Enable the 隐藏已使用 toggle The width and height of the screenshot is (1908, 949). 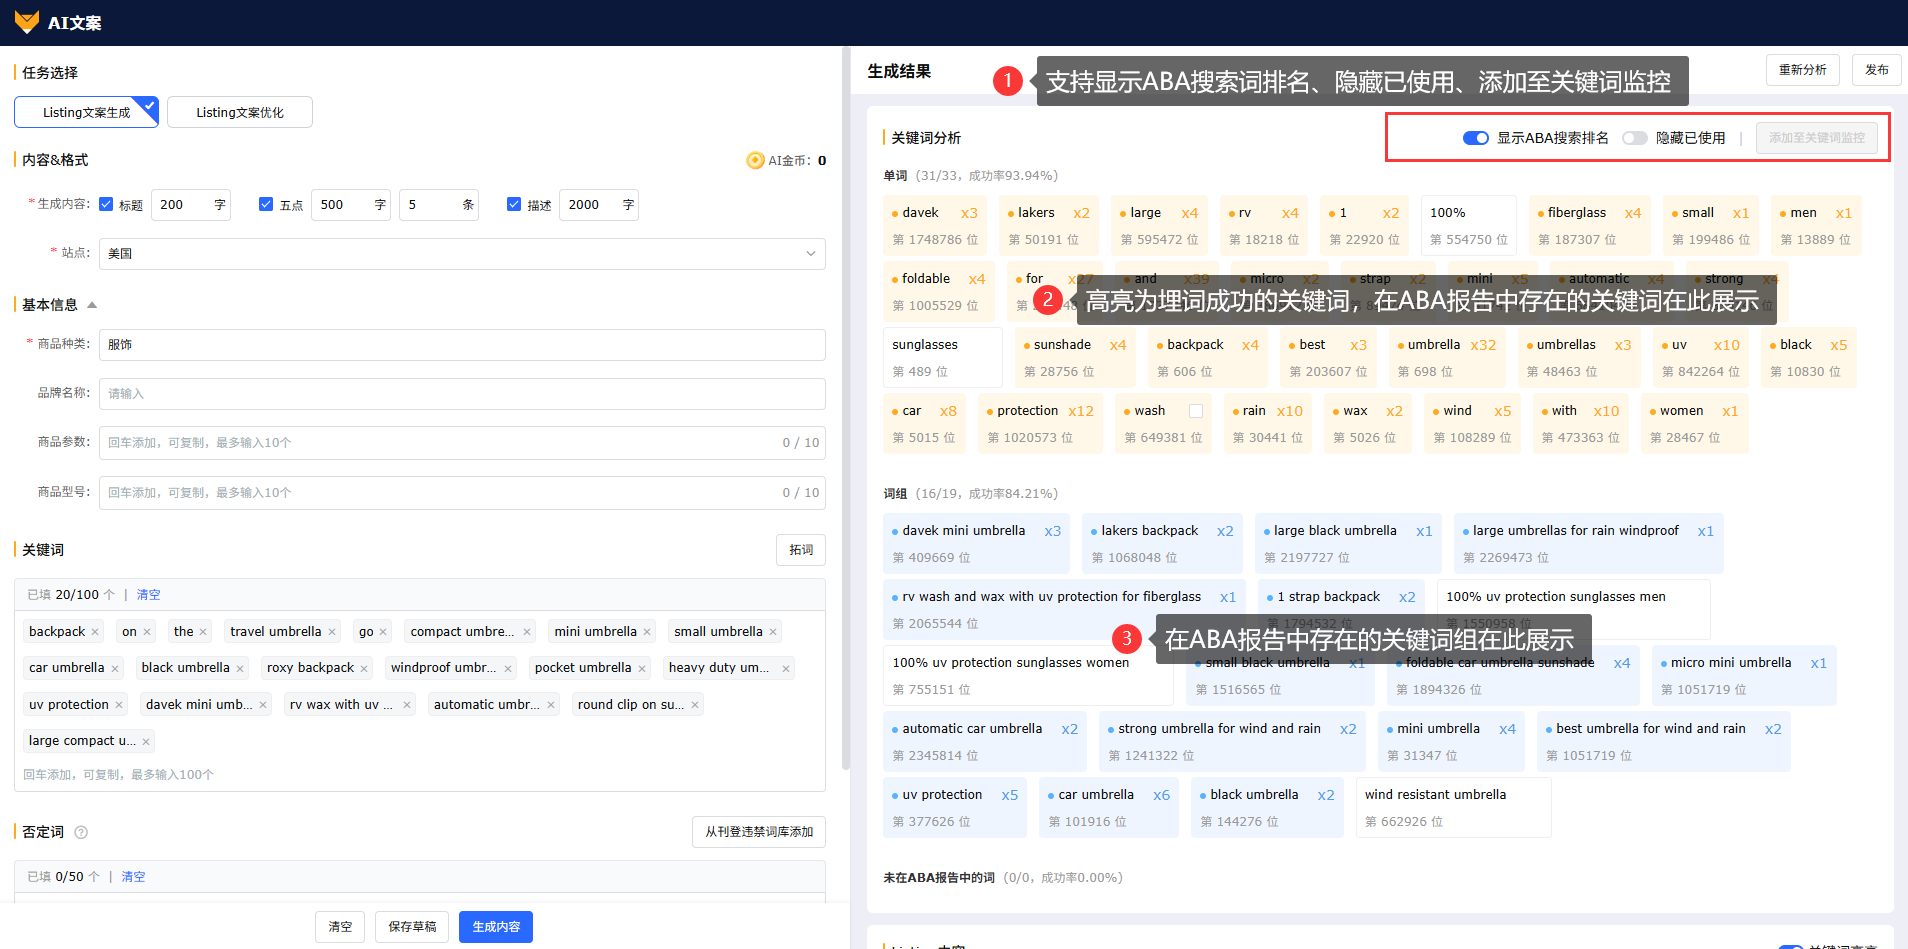click(x=1634, y=138)
